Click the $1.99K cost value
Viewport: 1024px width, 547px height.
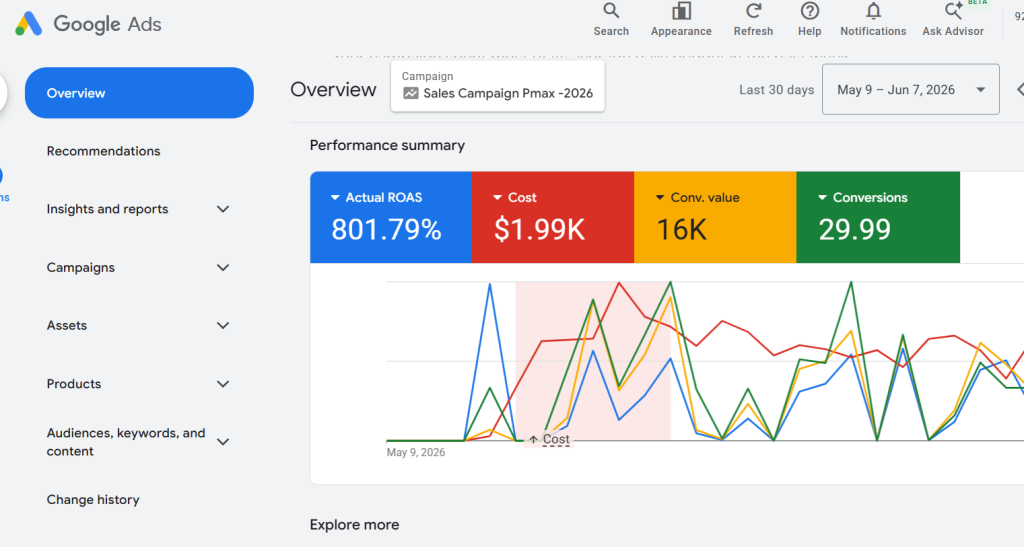539,230
